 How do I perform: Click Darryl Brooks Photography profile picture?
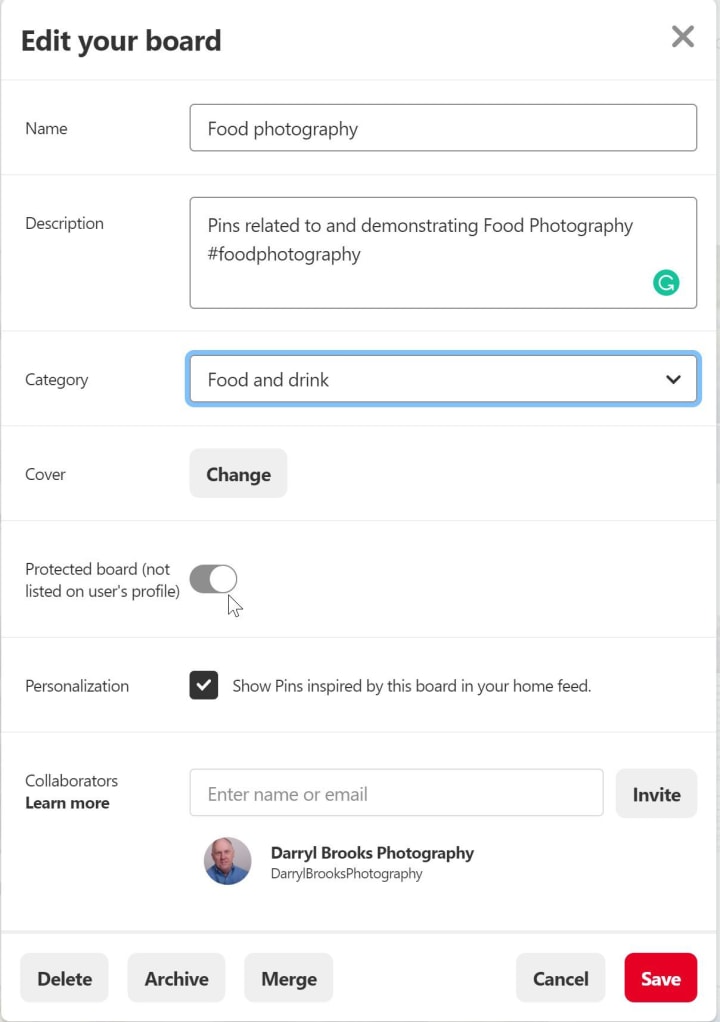(x=228, y=861)
